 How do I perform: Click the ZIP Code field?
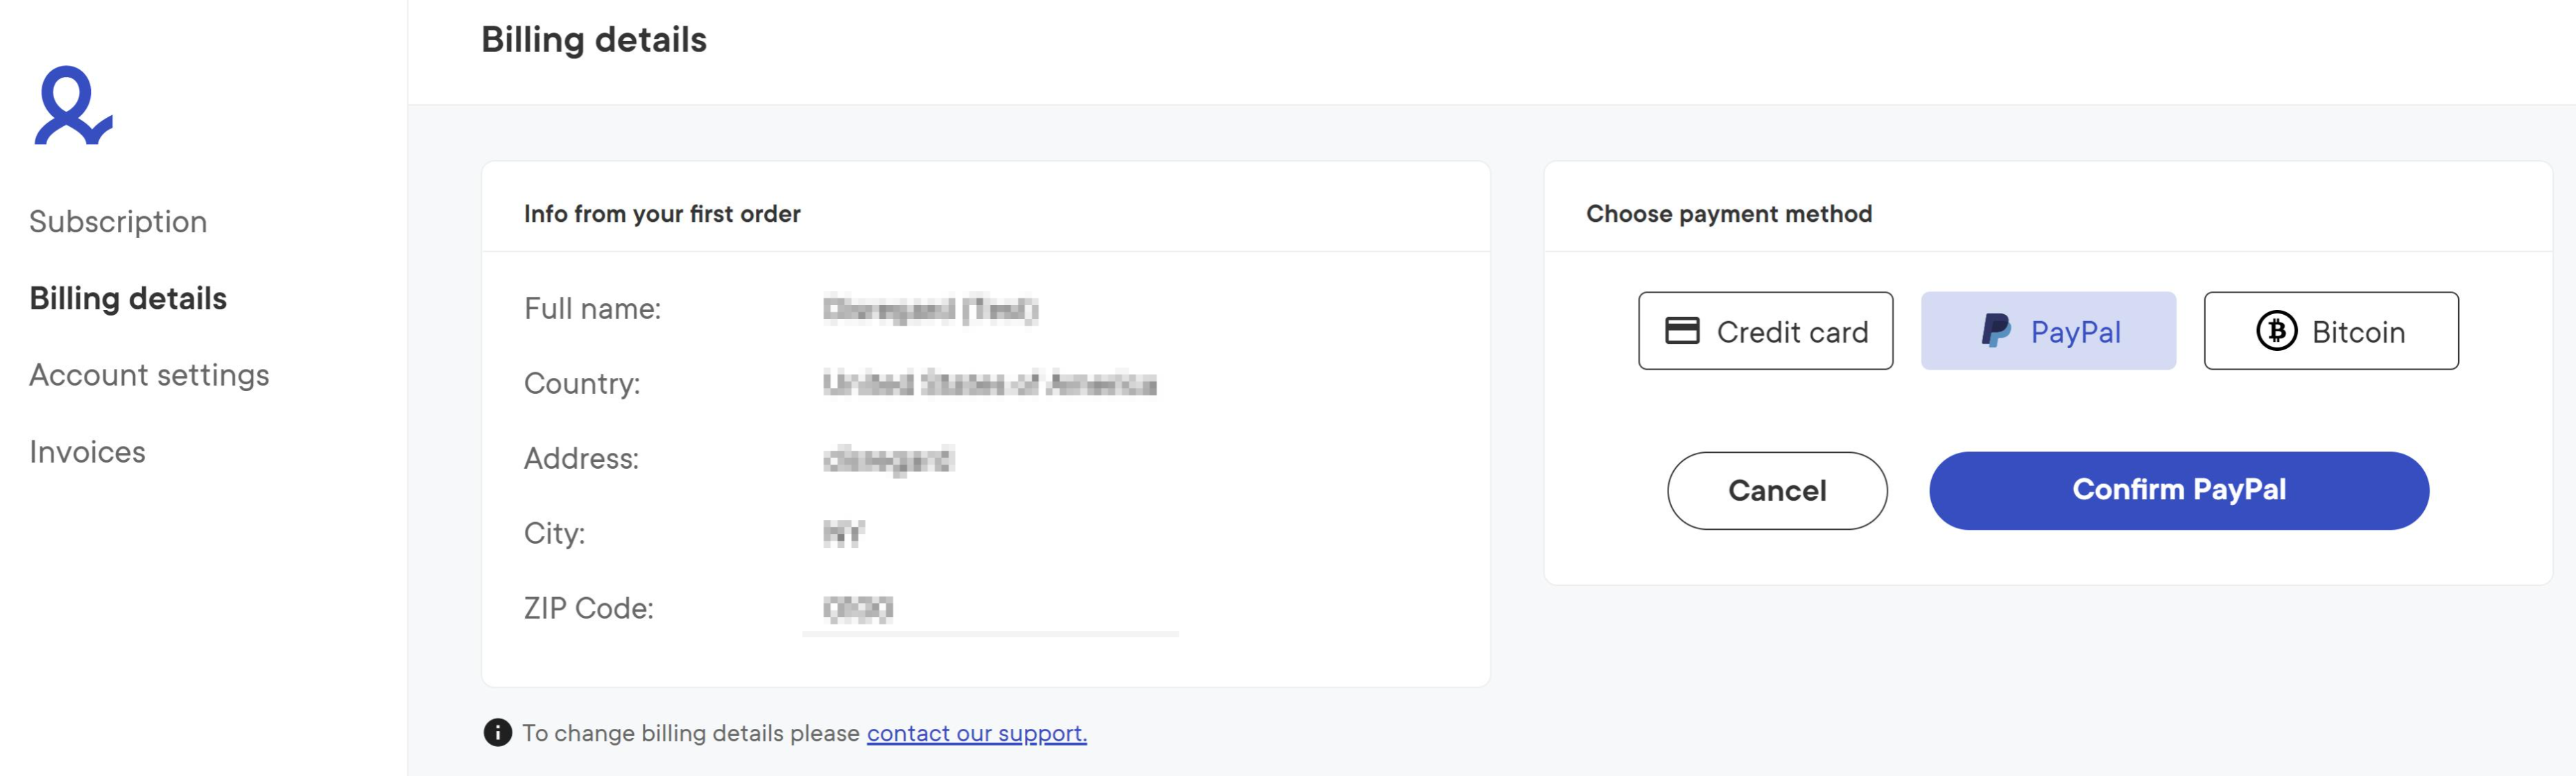[x=990, y=609]
